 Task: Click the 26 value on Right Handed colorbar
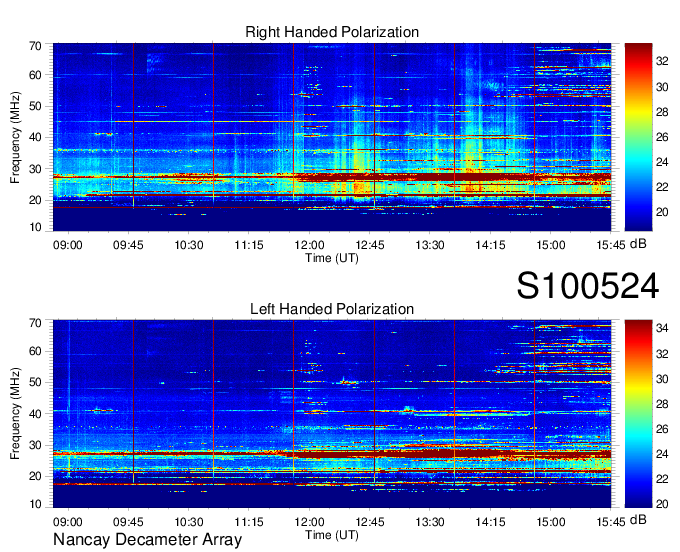[662, 137]
